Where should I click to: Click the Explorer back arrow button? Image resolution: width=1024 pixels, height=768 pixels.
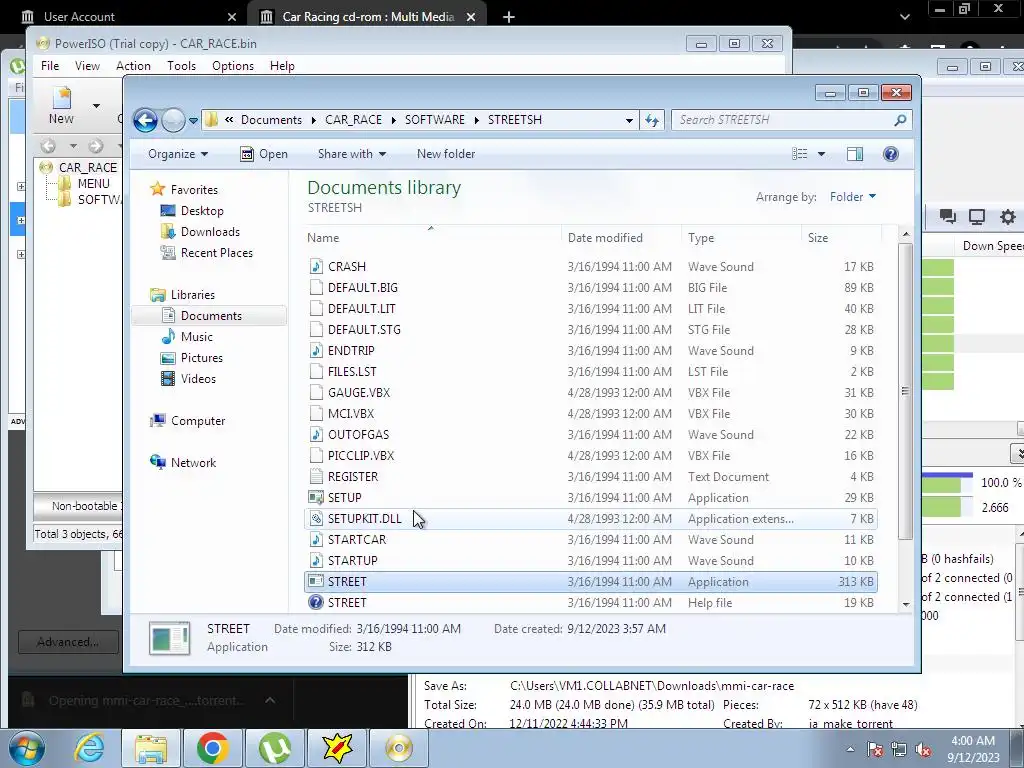pos(145,120)
